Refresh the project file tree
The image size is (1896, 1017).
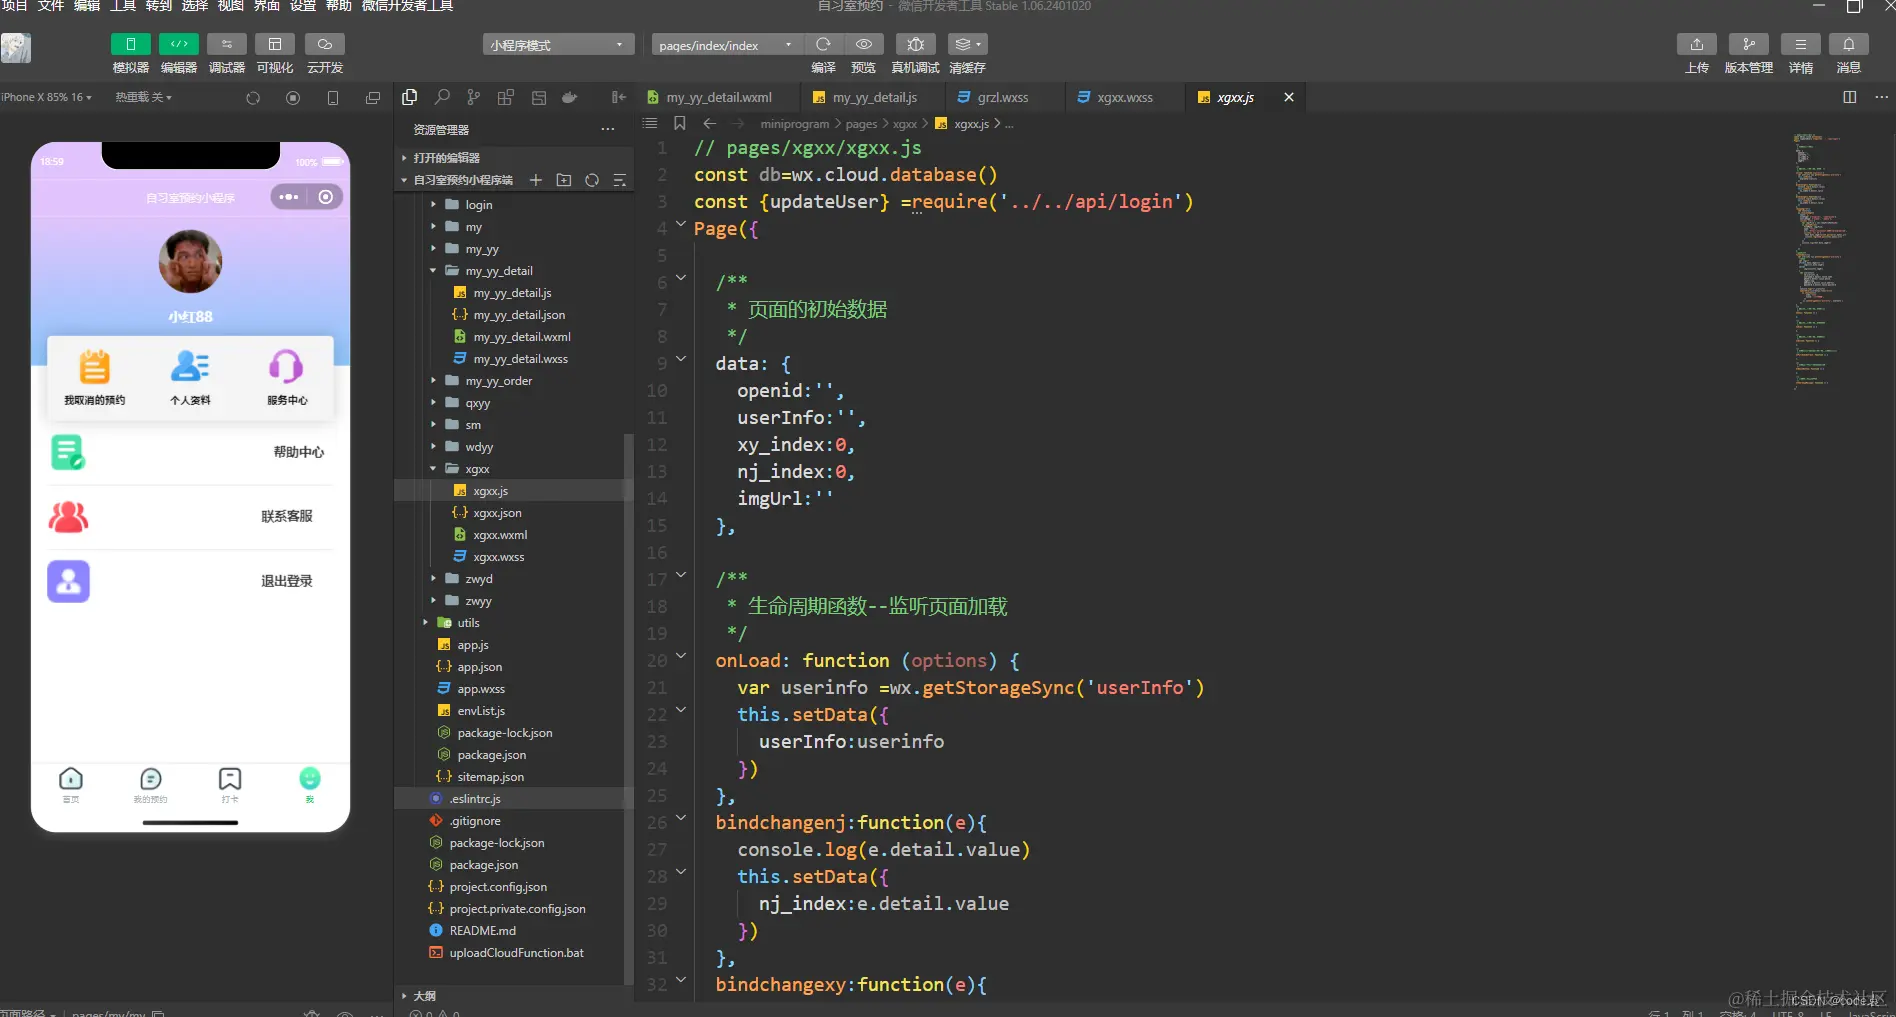click(x=592, y=180)
